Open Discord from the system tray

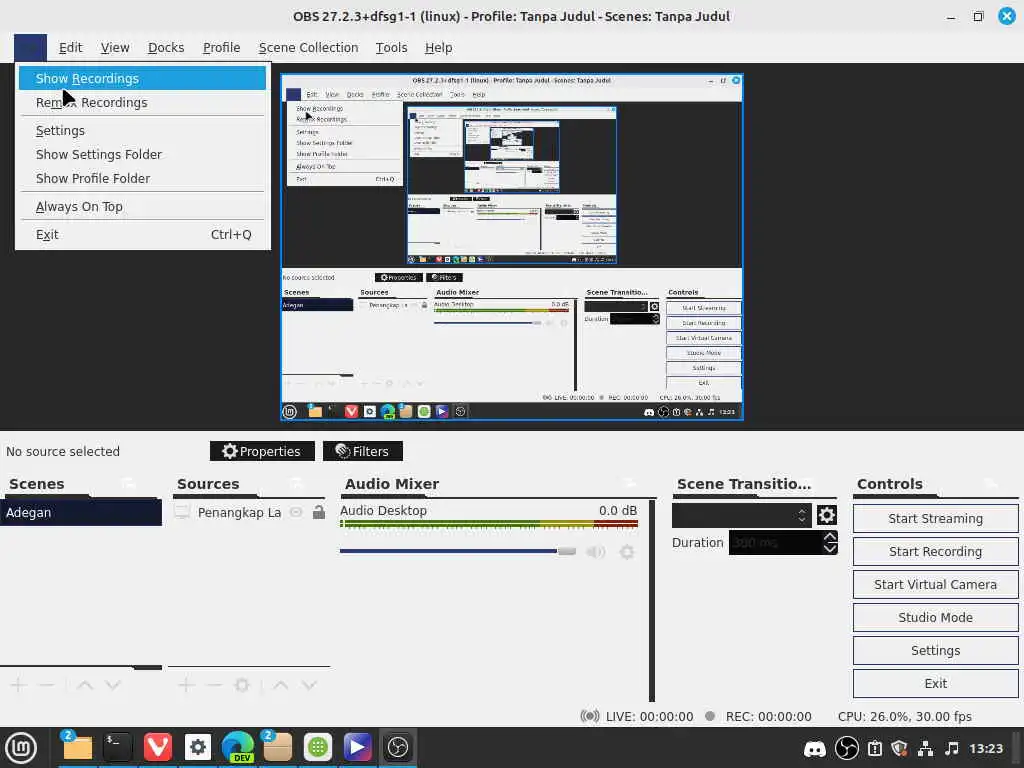pyautogui.click(x=814, y=749)
